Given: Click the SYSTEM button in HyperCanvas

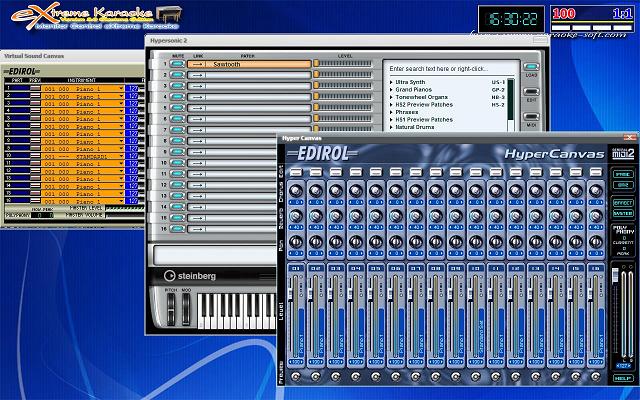Looking at the screenshot, I should (x=623, y=213).
